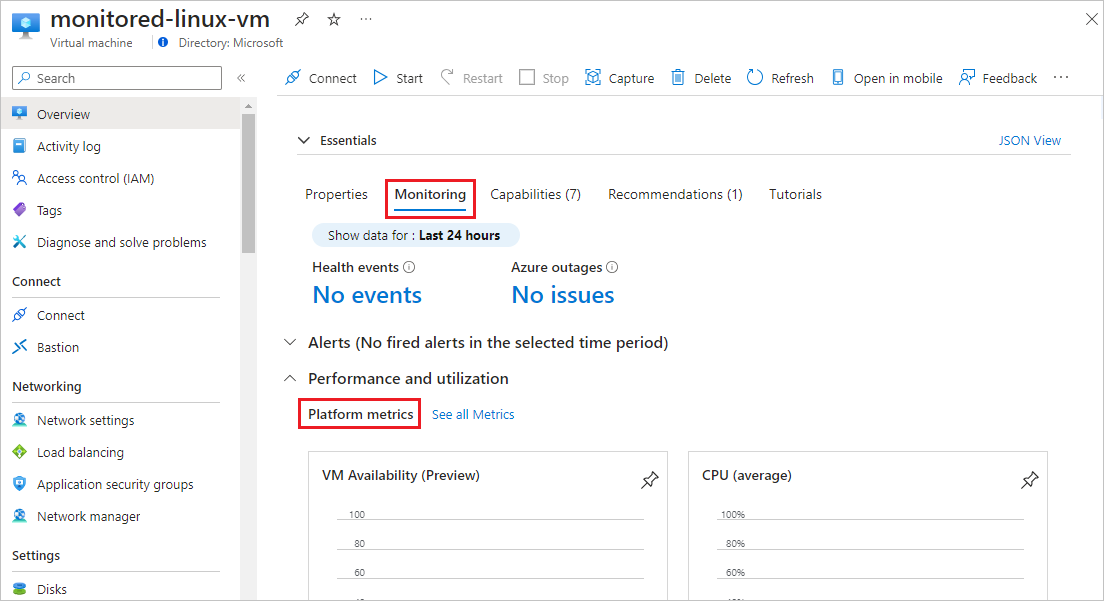Collapse the Essentials section

[304, 140]
